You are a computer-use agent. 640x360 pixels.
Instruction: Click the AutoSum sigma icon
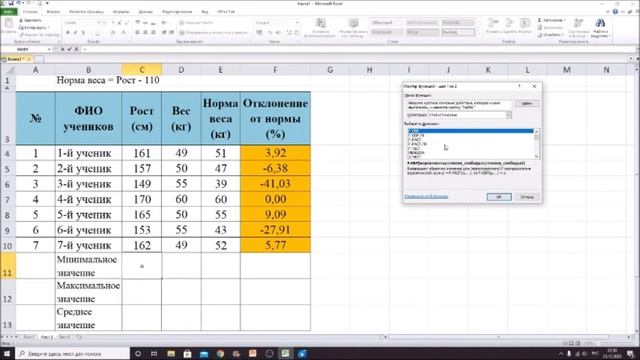540,20
